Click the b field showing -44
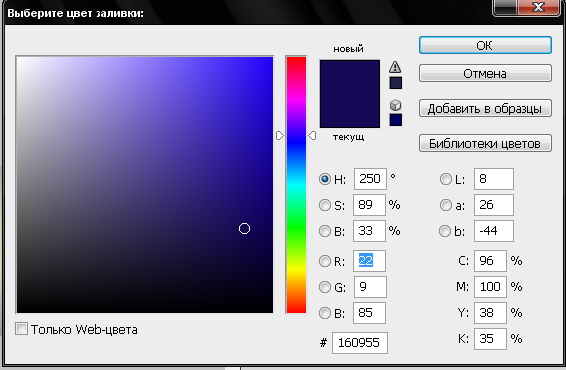Screen dimensions: 566x370 494,231
